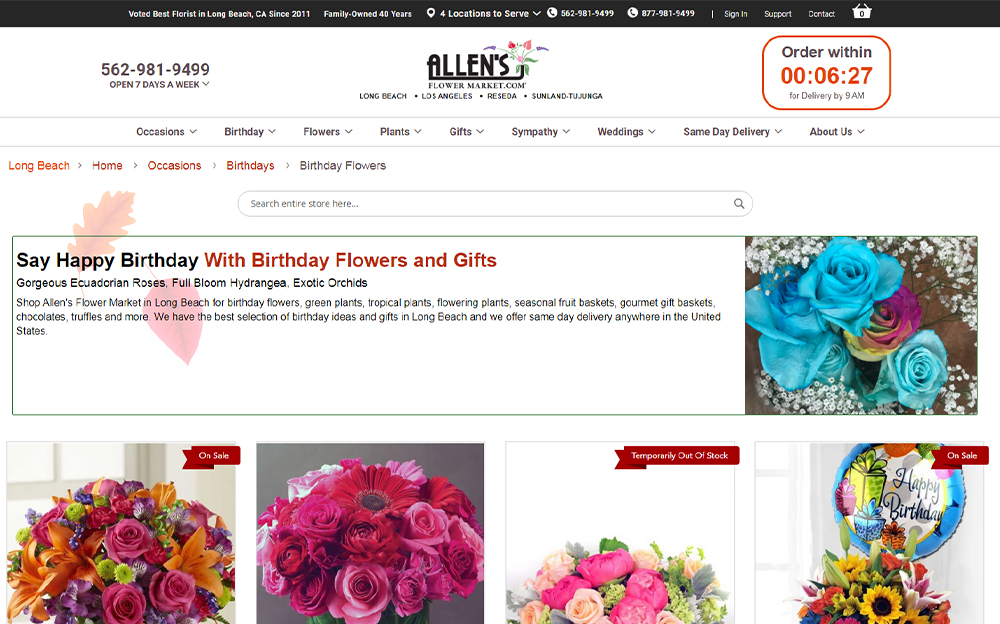
Task: Go to Home breadcrumb
Action: pos(107,165)
